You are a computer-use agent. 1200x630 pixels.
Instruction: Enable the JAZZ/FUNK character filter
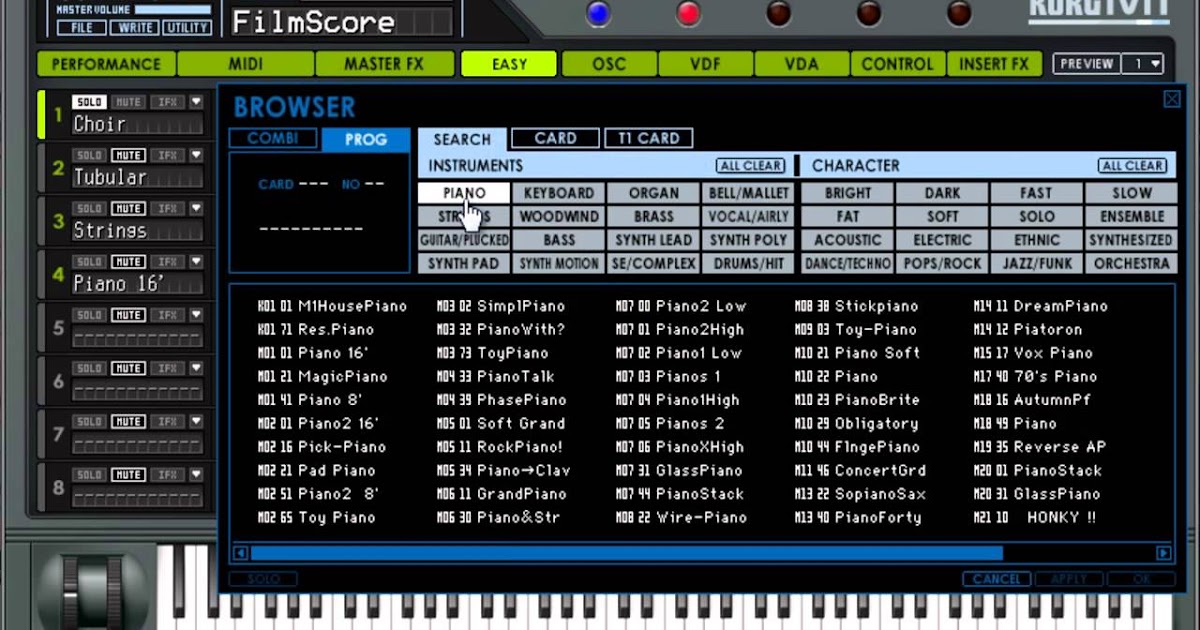[1037, 264]
